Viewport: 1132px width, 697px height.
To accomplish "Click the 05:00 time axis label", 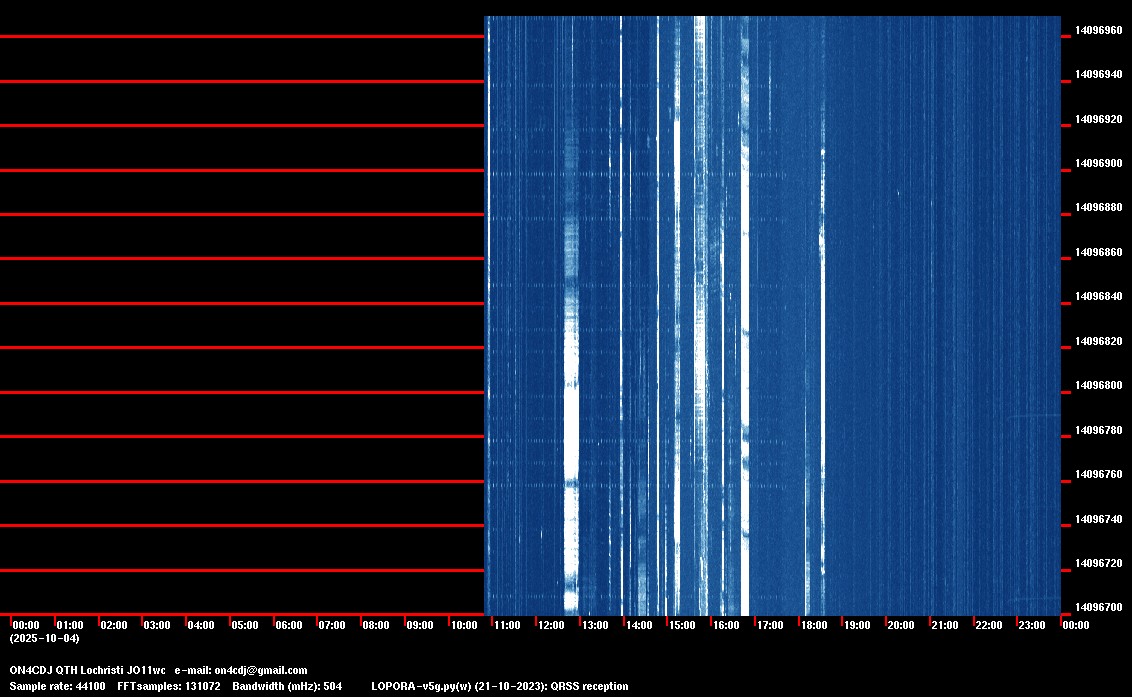I will coord(245,625).
